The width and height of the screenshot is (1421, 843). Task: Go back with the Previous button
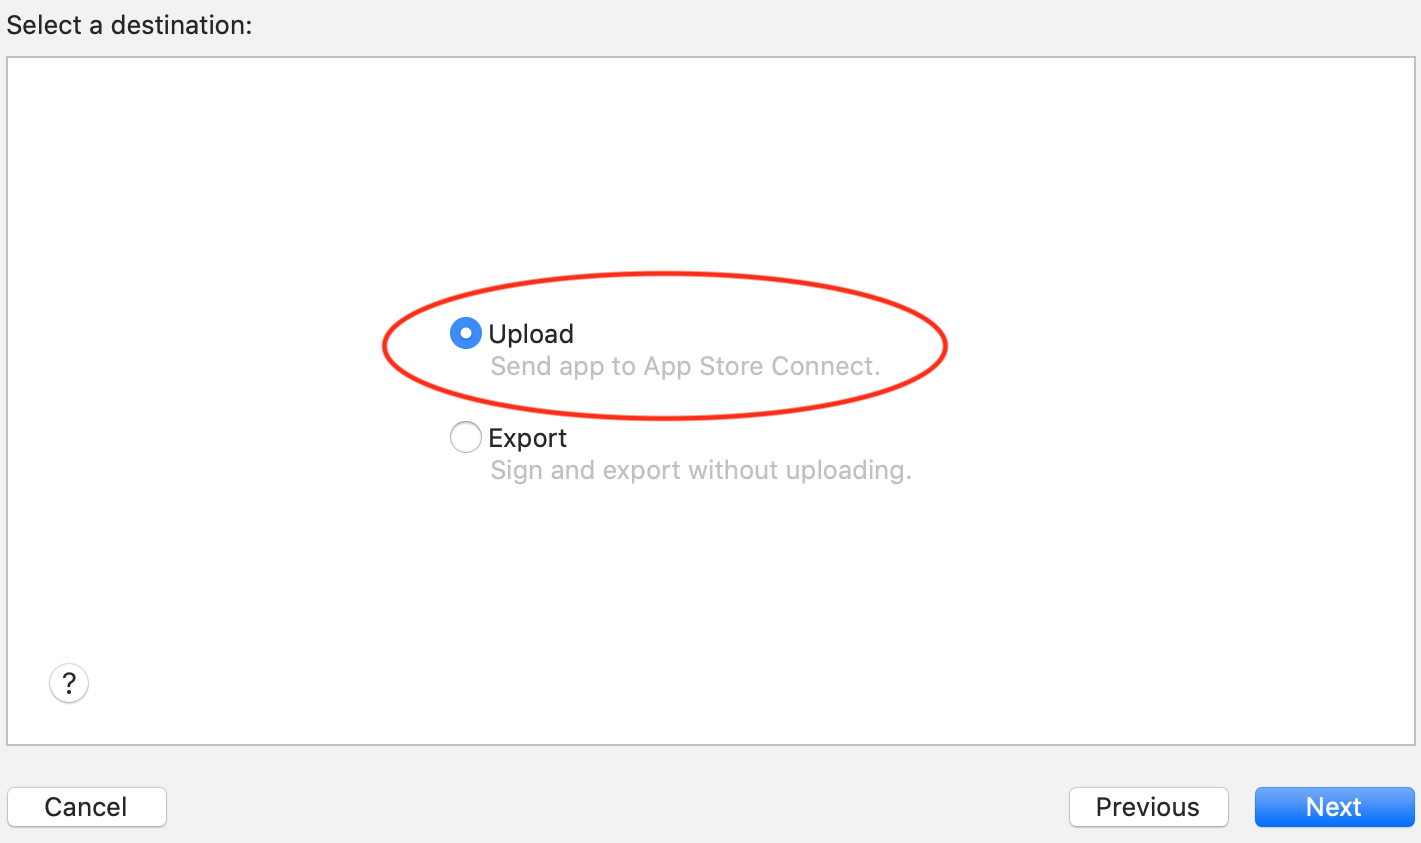click(1148, 807)
